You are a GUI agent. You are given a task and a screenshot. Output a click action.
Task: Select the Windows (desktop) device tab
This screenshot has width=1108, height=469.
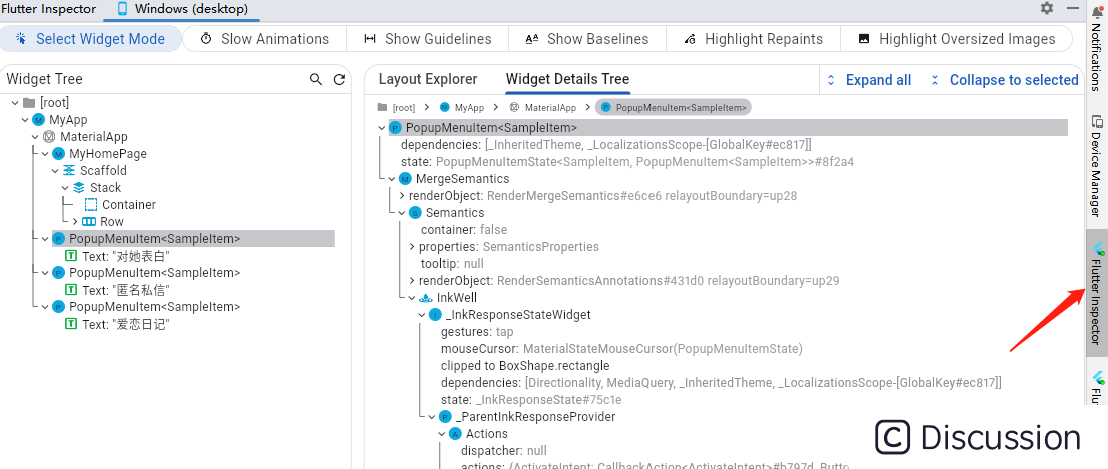[182, 9]
